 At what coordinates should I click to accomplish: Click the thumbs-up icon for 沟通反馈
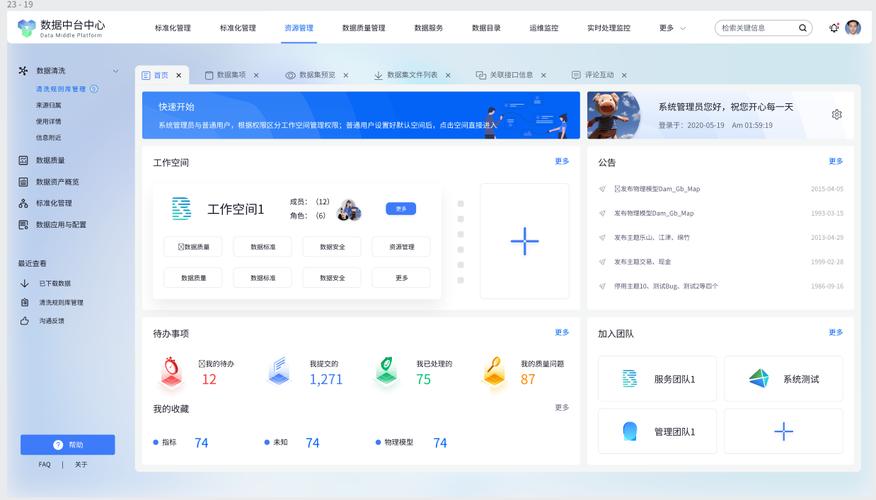[25, 321]
